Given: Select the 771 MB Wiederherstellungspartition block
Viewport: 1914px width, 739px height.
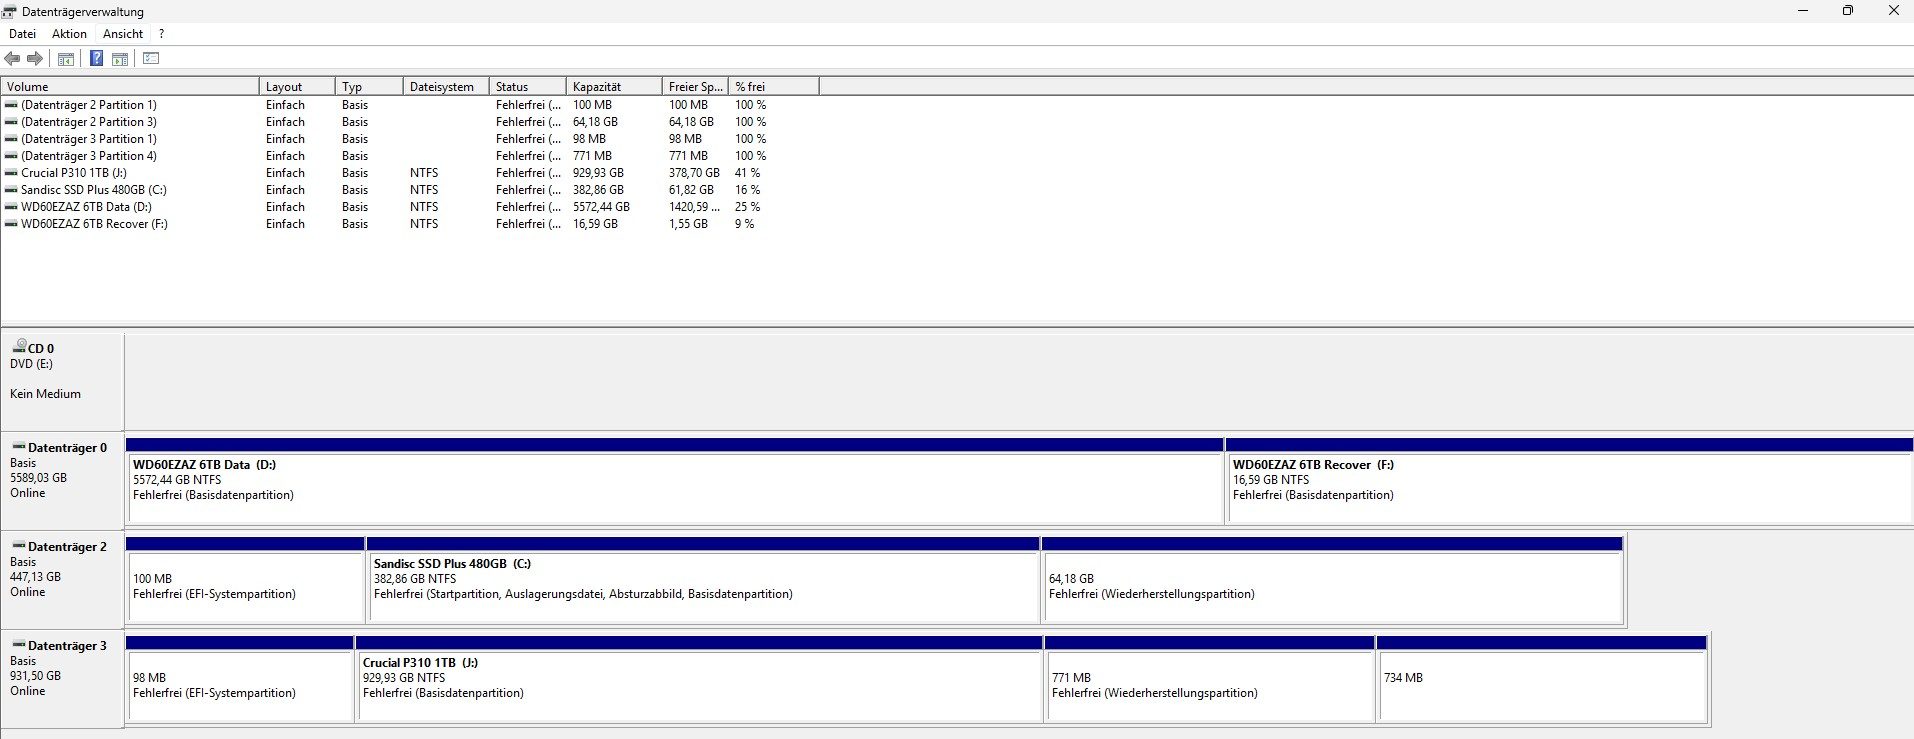Looking at the screenshot, I should (1210, 679).
